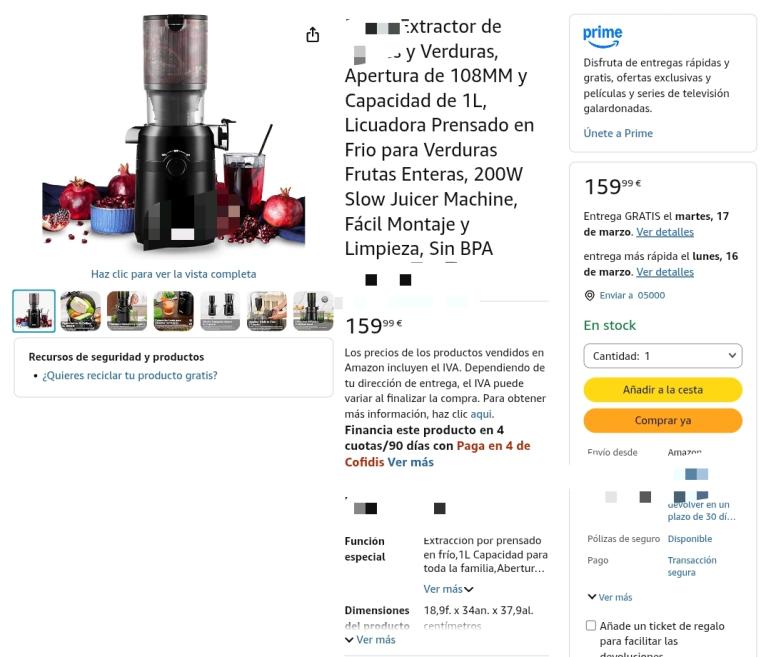771x657 pixels.
Task: Click the location pin icon near Enviar a
Action: tap(589, 296)
